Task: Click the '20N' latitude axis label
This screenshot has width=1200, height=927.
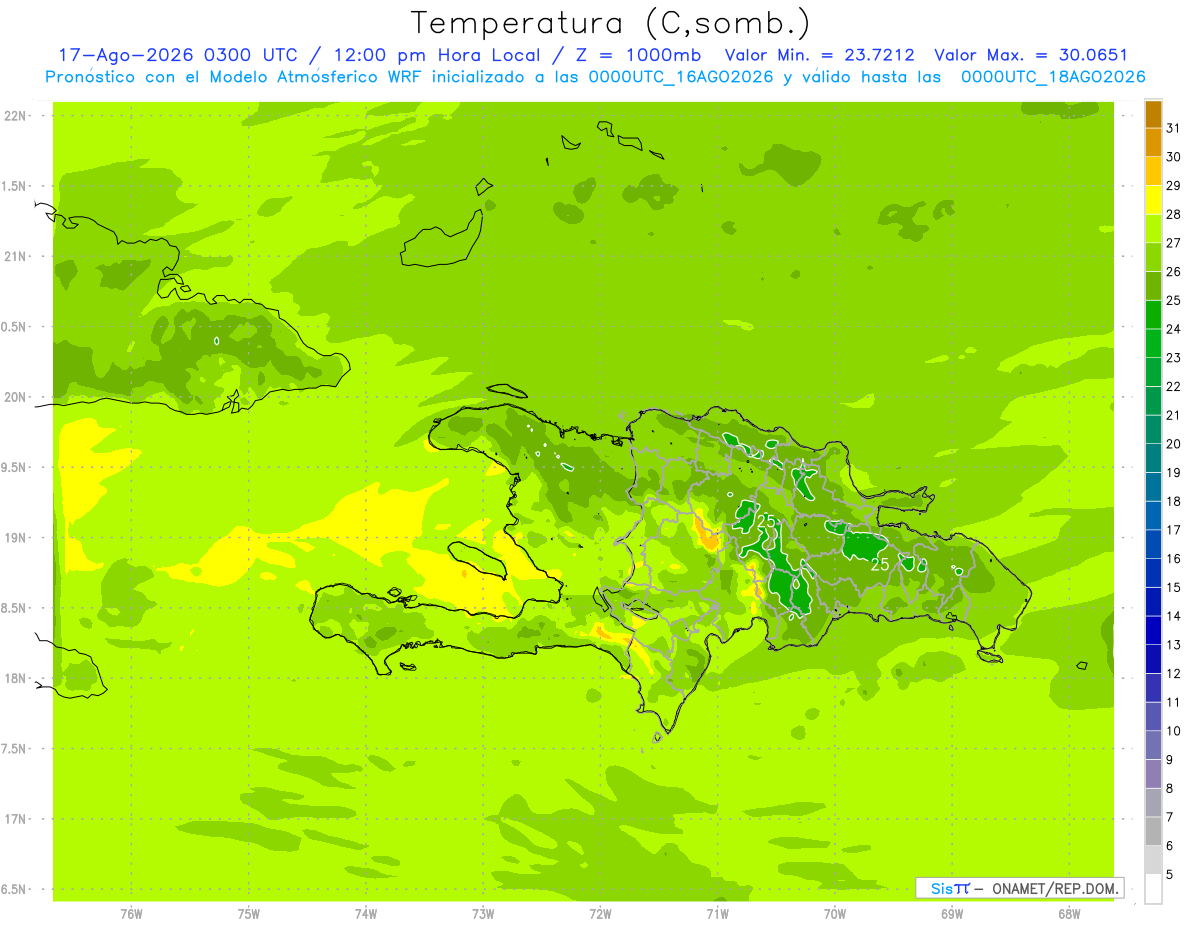Action: pyautogui.click(x=16, y=397)
